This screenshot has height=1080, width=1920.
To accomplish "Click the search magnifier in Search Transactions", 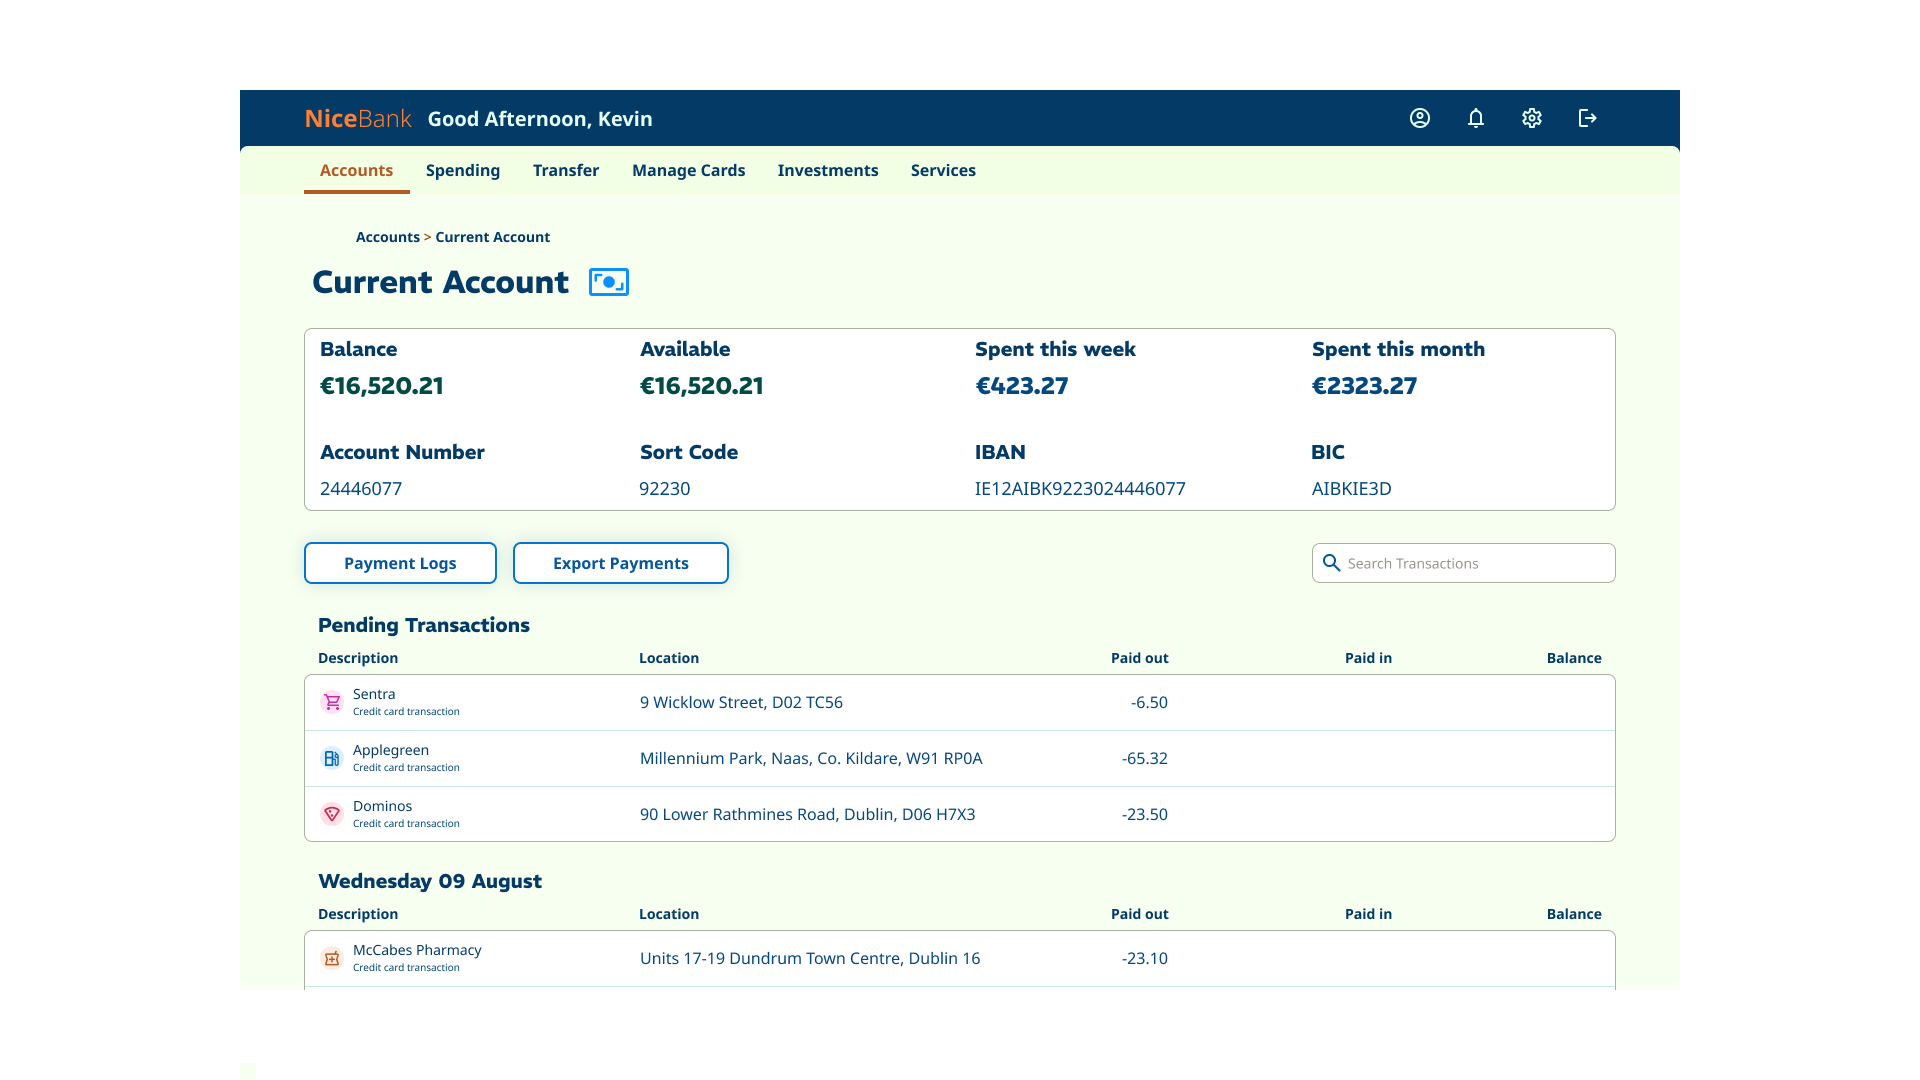I will pos(1332,563).
